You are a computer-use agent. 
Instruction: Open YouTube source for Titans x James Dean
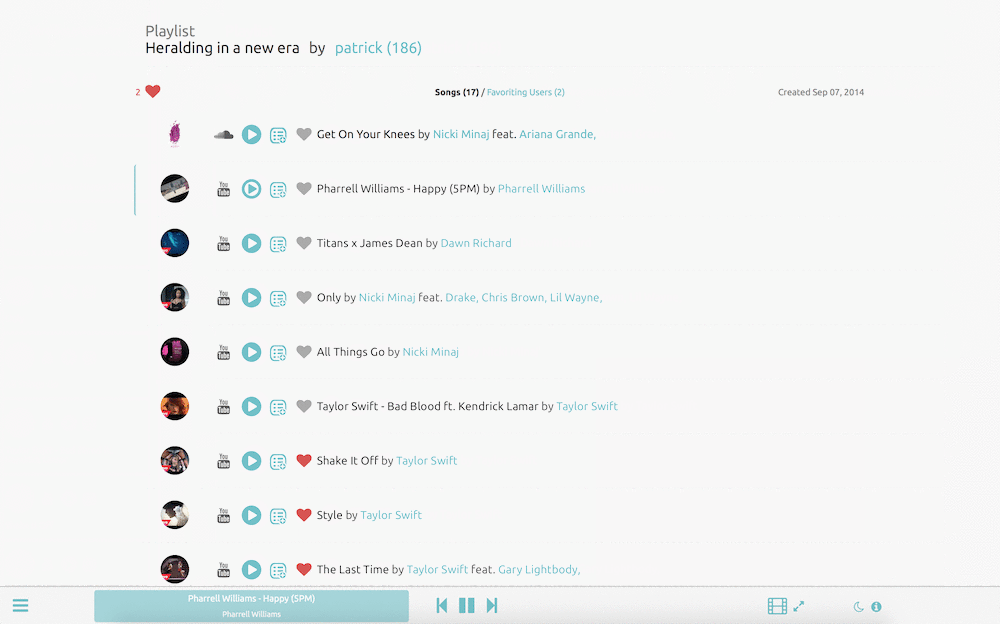tap(223, 243)
